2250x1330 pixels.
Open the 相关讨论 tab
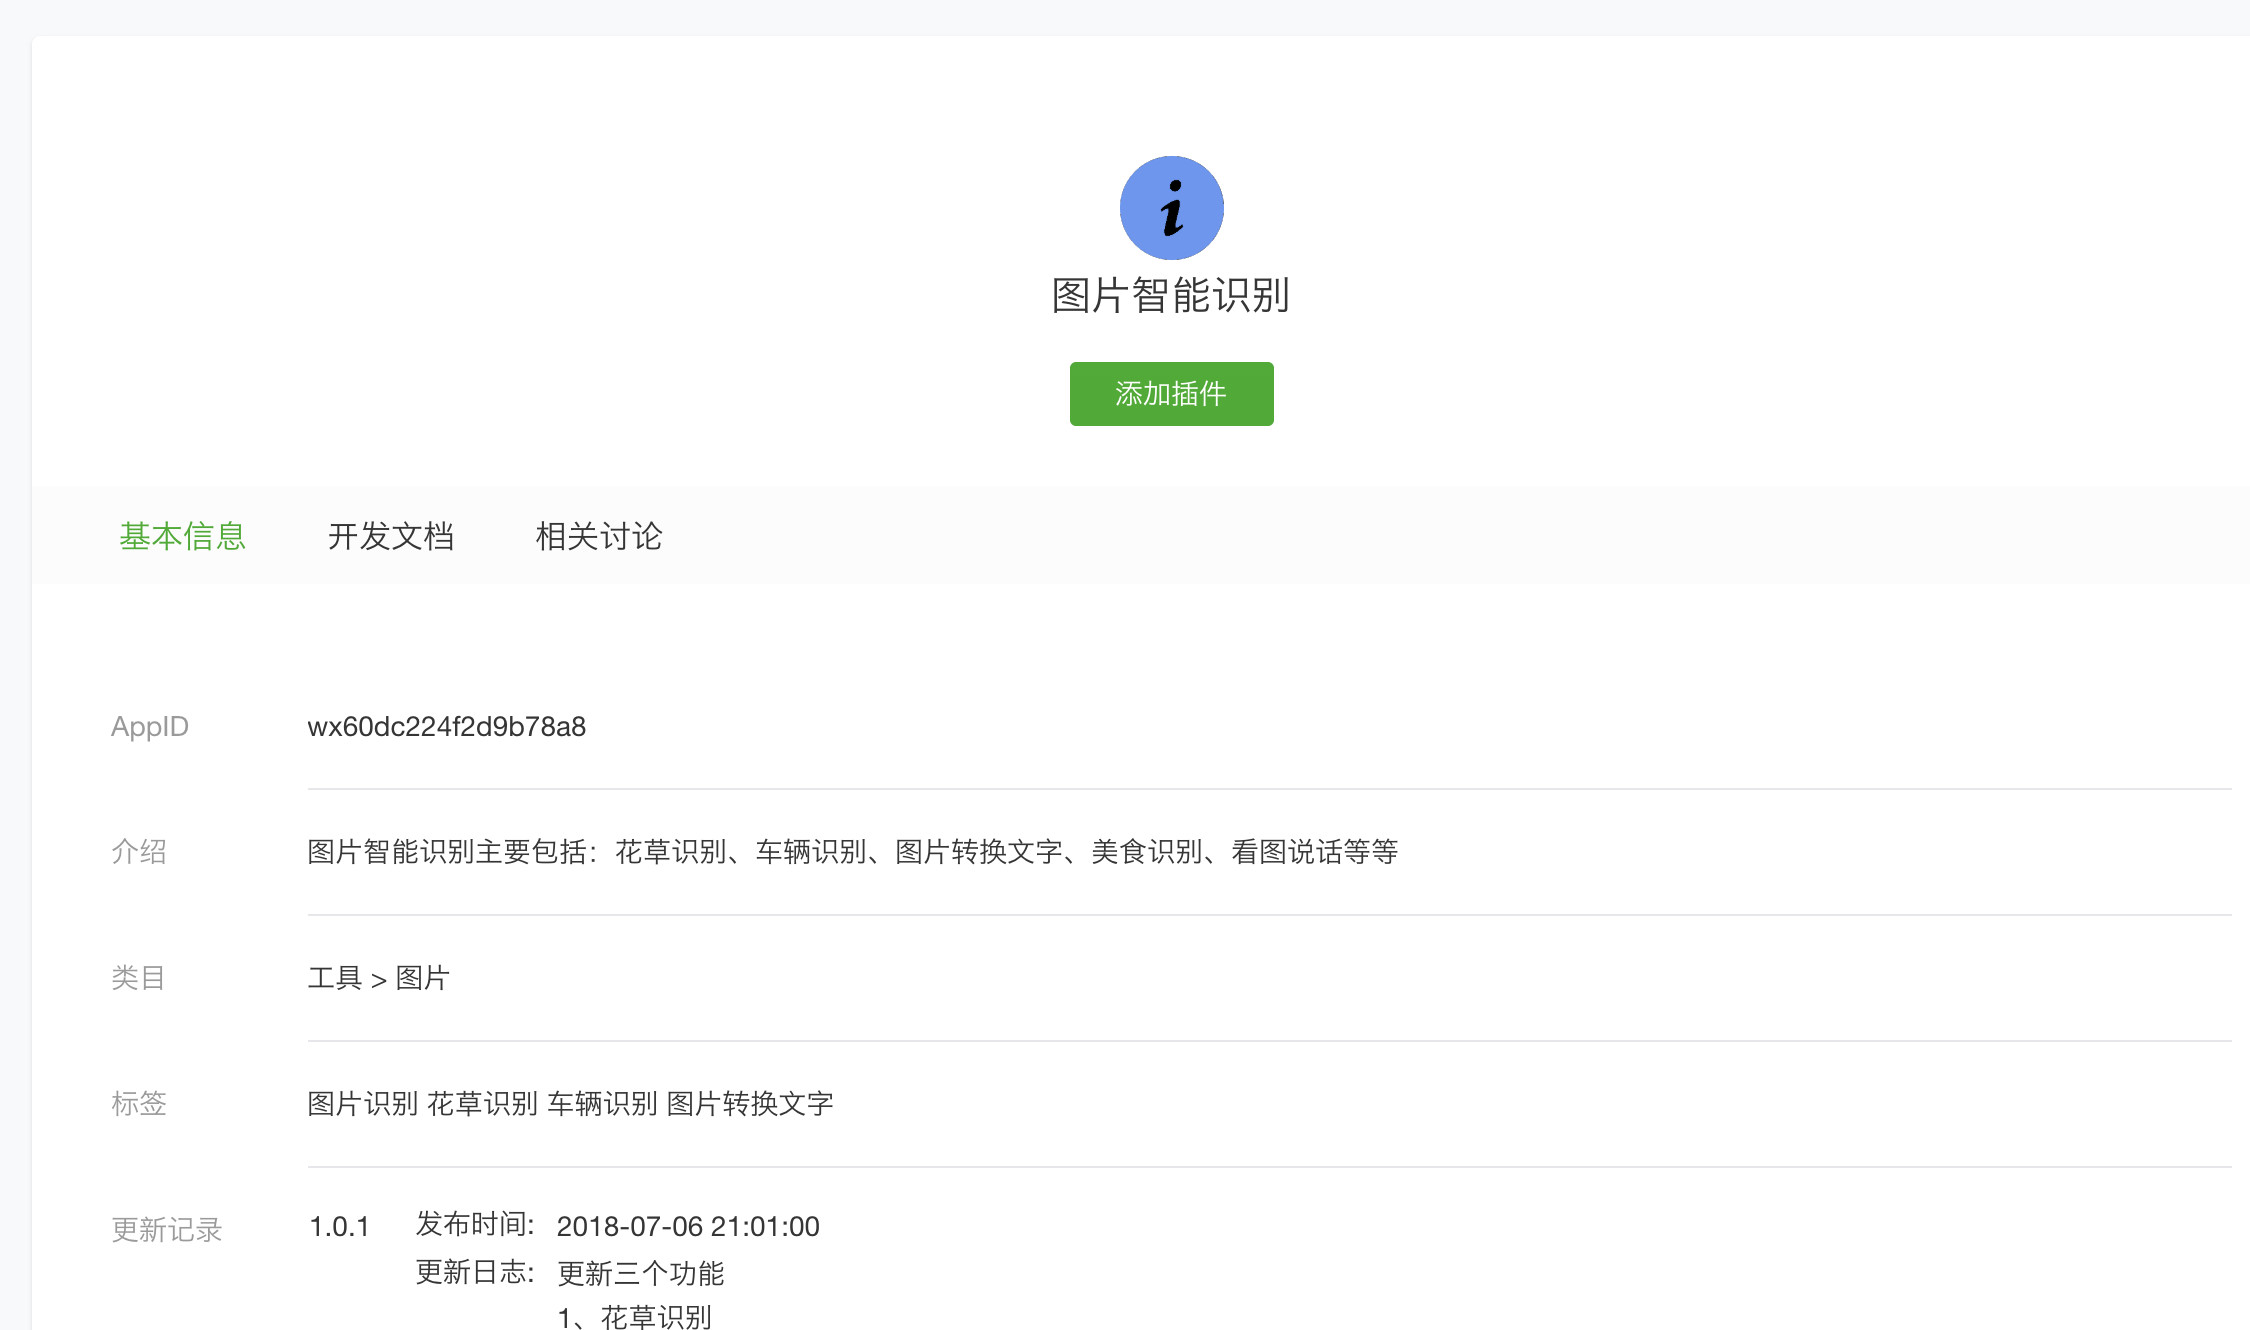[x=599, y=537]
